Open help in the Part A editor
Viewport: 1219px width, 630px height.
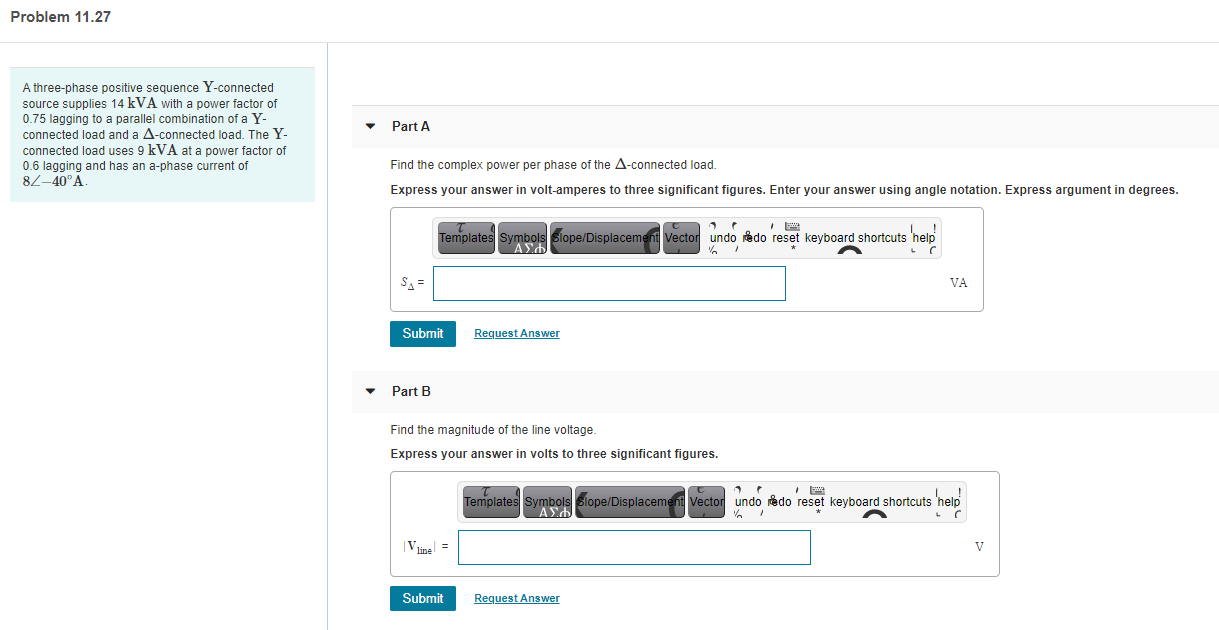pyautogui.click(x=923, y=238)
